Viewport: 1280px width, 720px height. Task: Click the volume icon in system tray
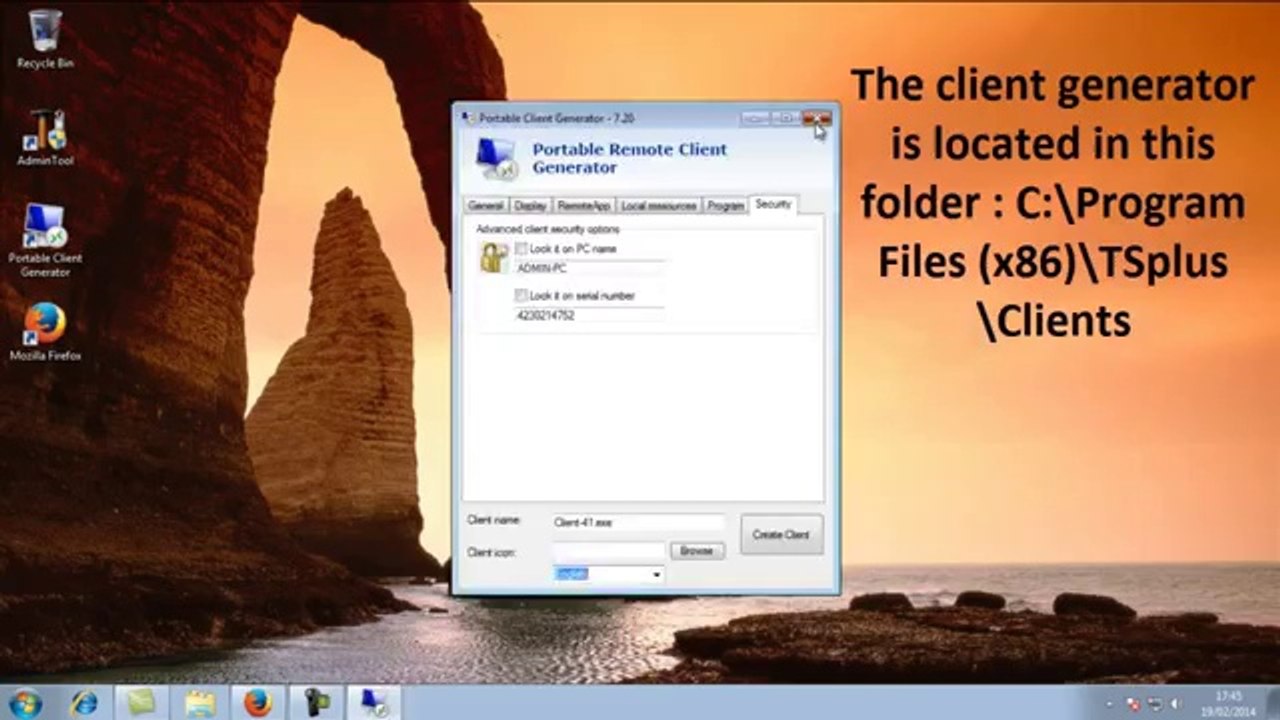point(1176,704)
